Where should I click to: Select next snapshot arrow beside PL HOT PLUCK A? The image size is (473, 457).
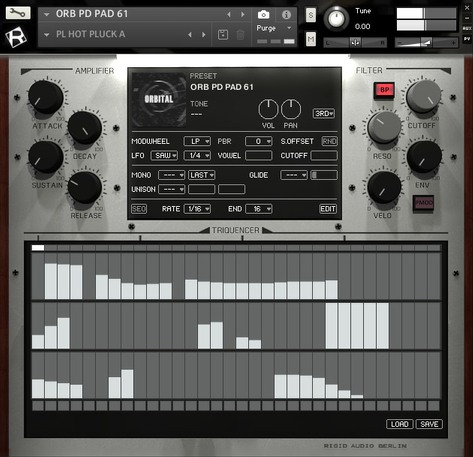coord(204,34)
